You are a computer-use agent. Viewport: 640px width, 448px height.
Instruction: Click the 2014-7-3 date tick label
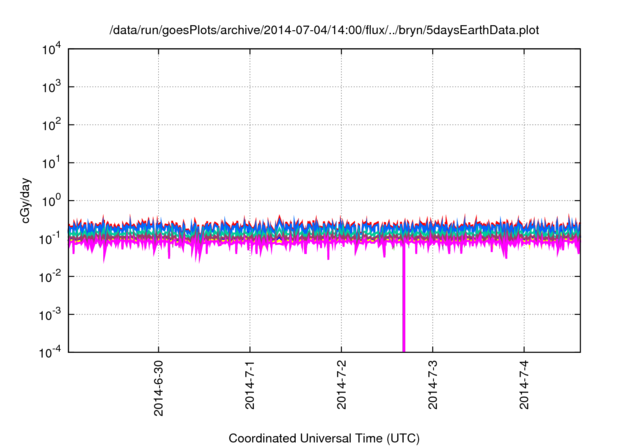click(433, 385)
